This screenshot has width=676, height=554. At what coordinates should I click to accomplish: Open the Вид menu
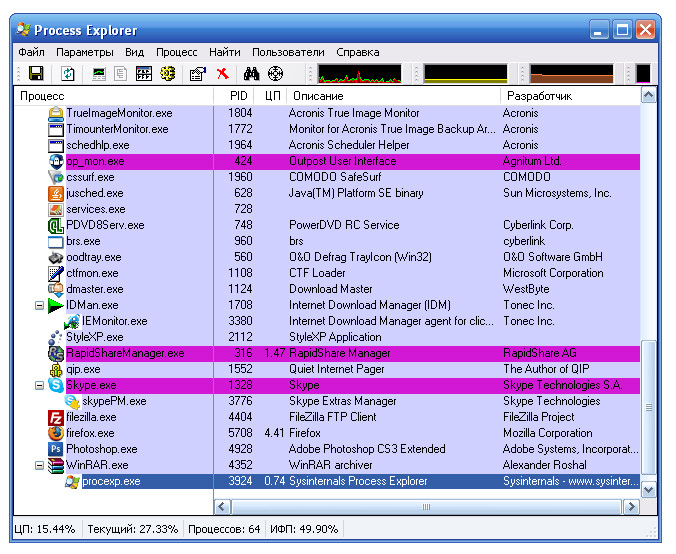tap(135, 52)
